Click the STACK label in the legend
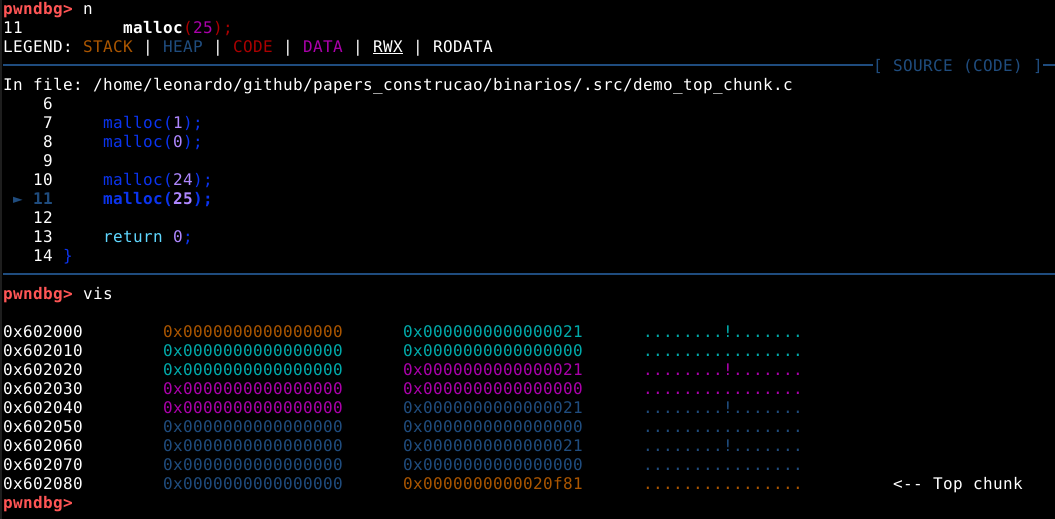1055x519 pixels. click(107, 47)
